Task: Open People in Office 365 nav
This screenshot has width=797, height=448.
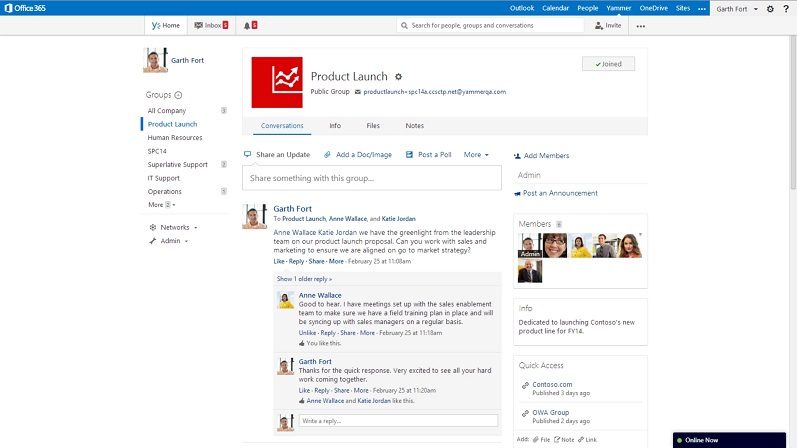Action: [x=588, y=8]
